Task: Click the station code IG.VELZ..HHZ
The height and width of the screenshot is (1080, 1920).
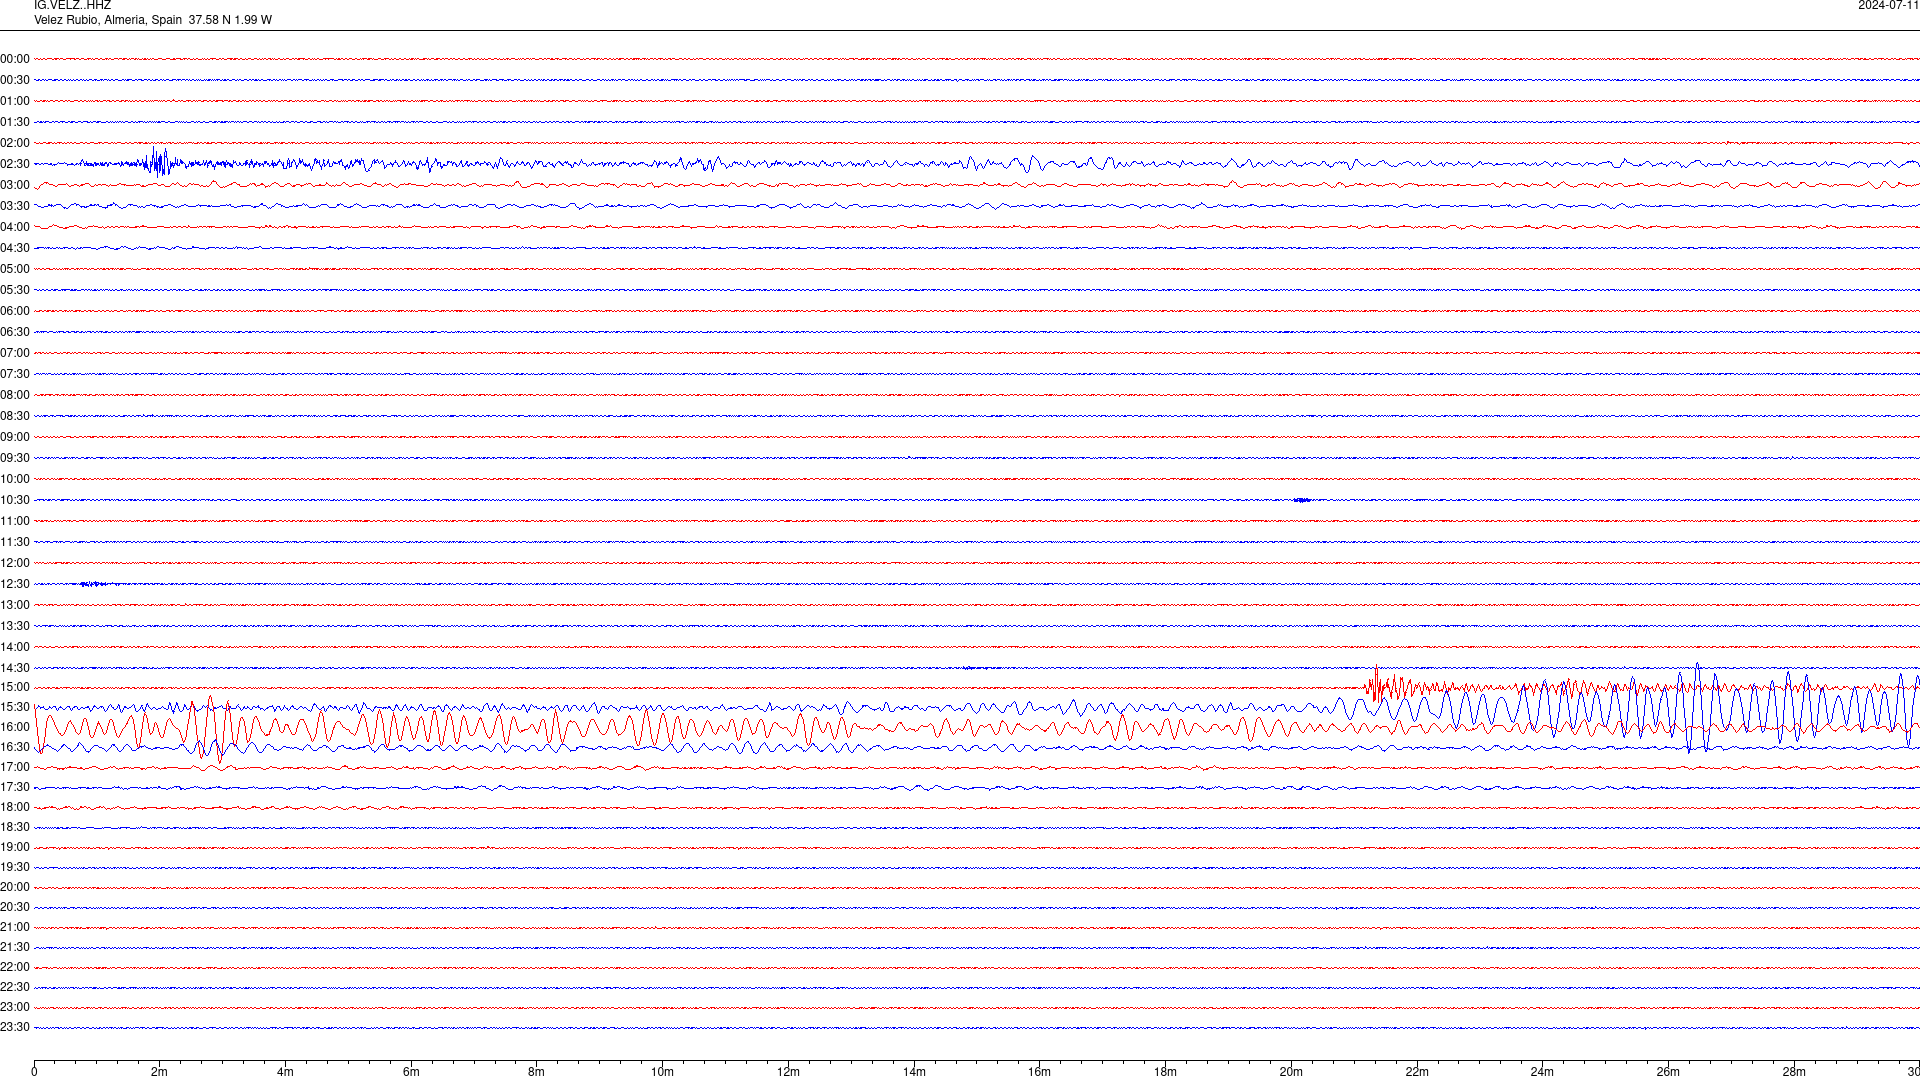Action: [72, 6]
